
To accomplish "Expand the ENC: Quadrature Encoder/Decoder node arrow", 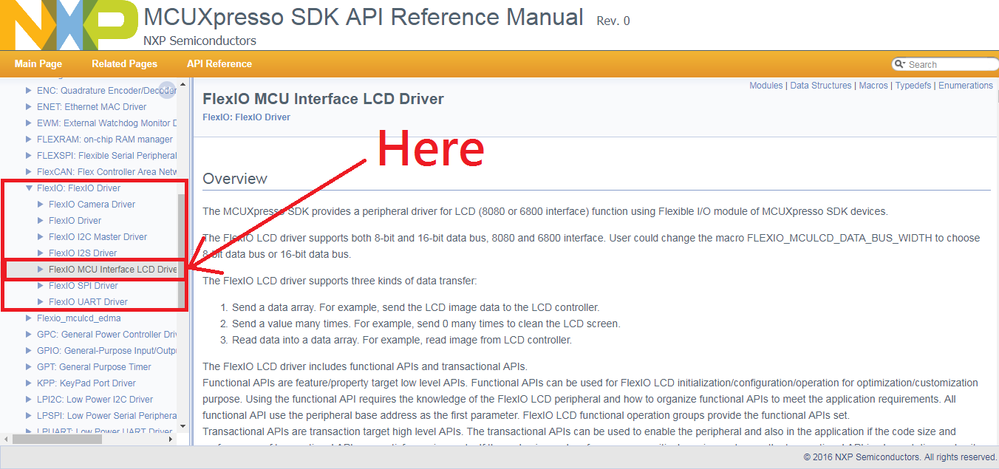I will [29, 90].
